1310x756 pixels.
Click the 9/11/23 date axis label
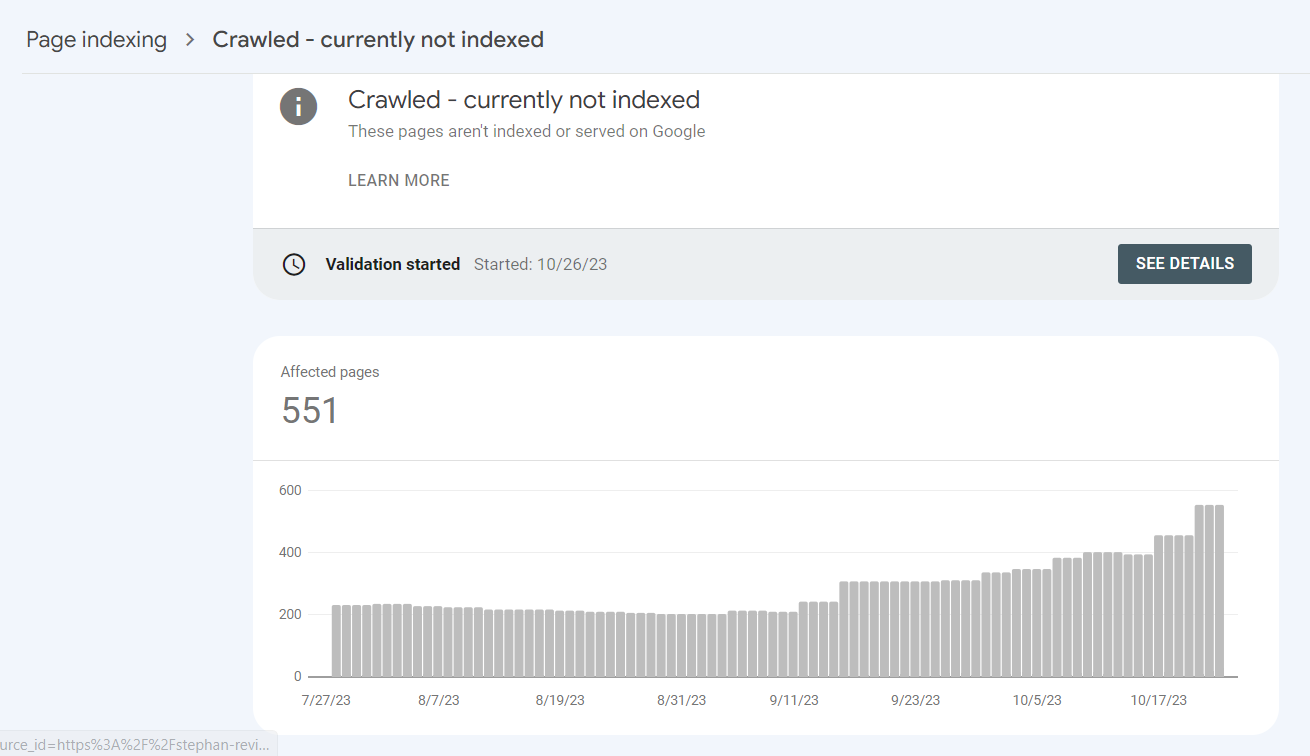[x=794, y=701]
